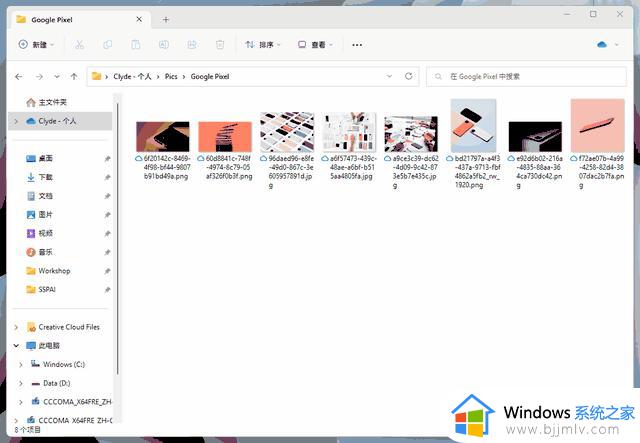
Task: Select thumbnail 6f20142c-8469 png image
Action: tap(163, 136)
